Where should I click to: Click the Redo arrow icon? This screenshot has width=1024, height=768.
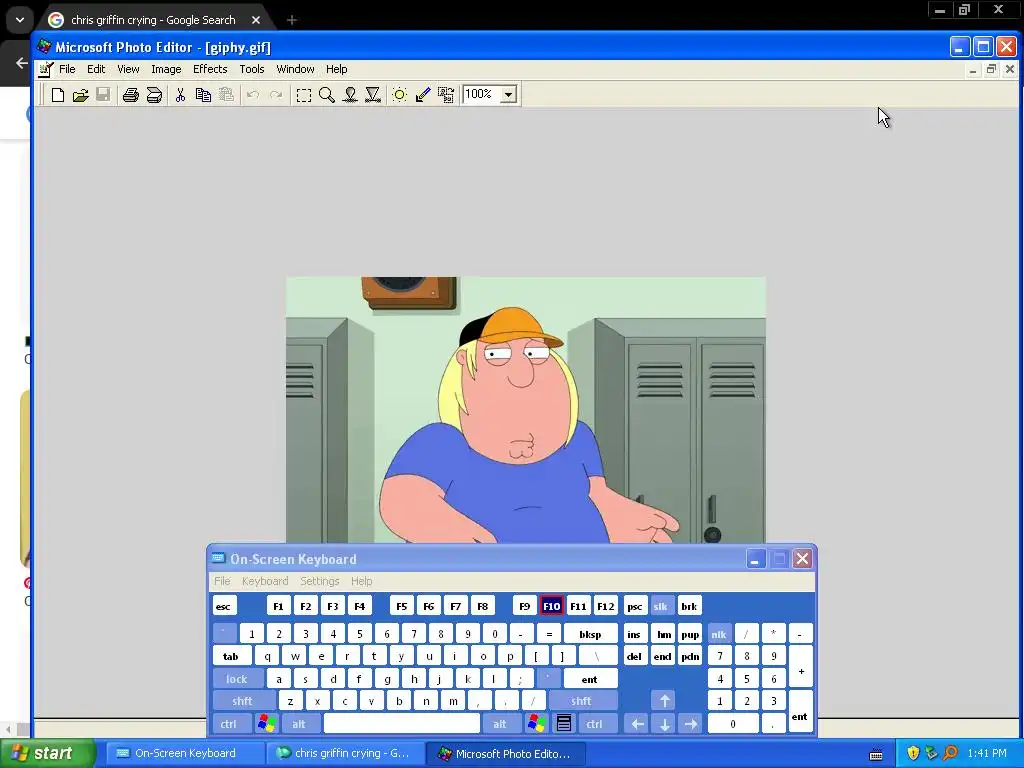[276, 95]
